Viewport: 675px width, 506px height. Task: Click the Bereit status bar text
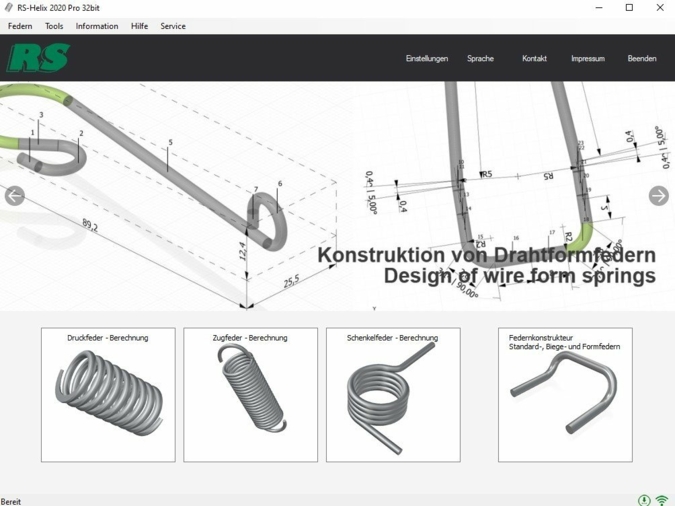(x=11, y=502)
